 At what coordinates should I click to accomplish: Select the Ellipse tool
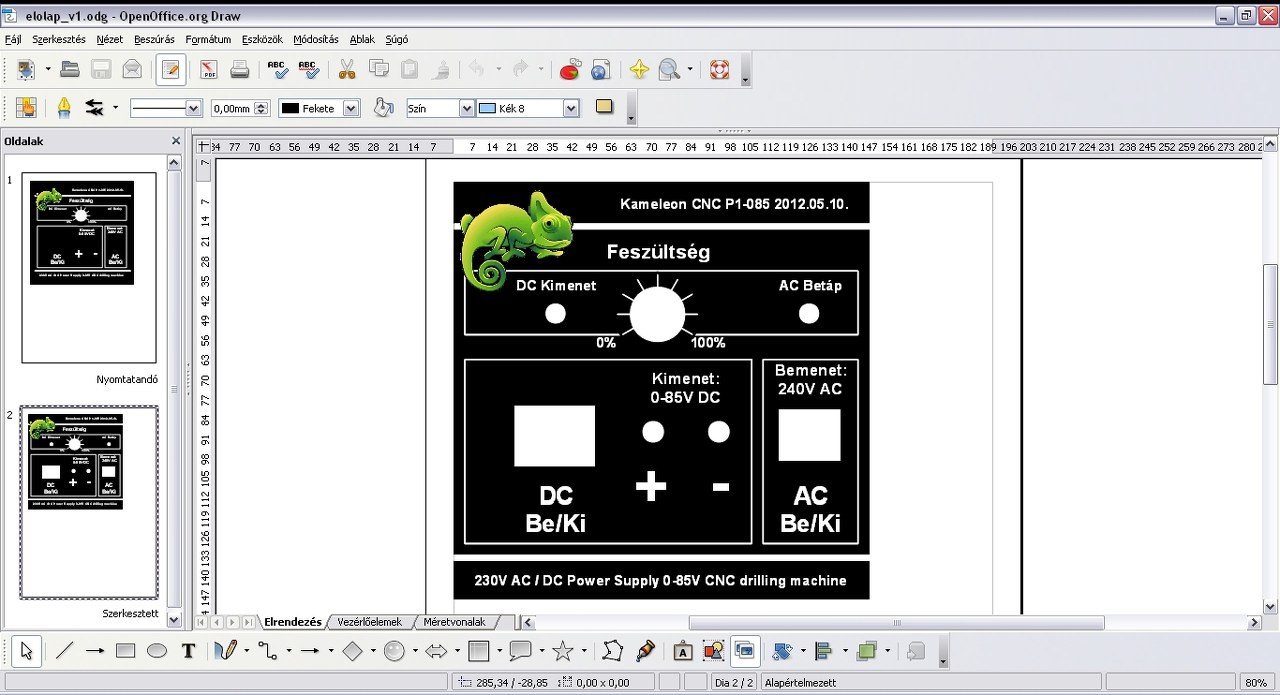click(x=156, y=651)
